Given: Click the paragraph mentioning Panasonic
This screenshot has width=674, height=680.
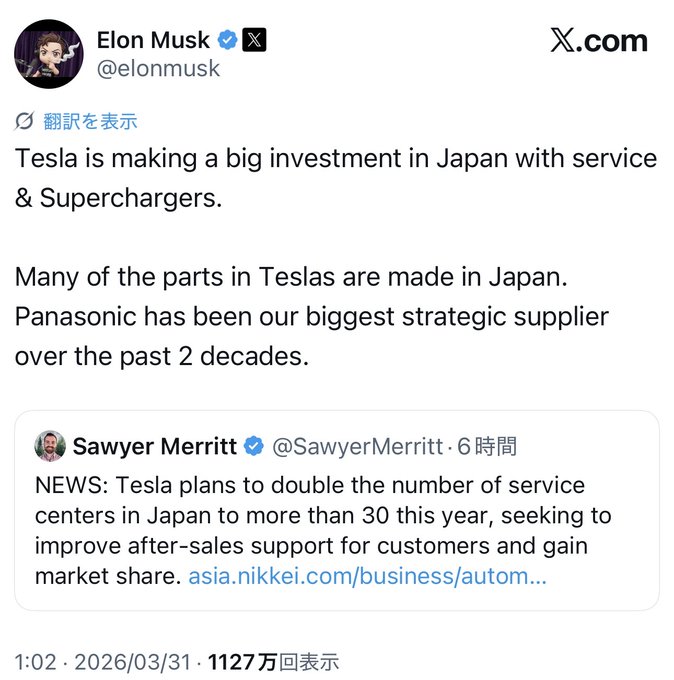Looking at the screenshot, I should click(x=312, y=314).
